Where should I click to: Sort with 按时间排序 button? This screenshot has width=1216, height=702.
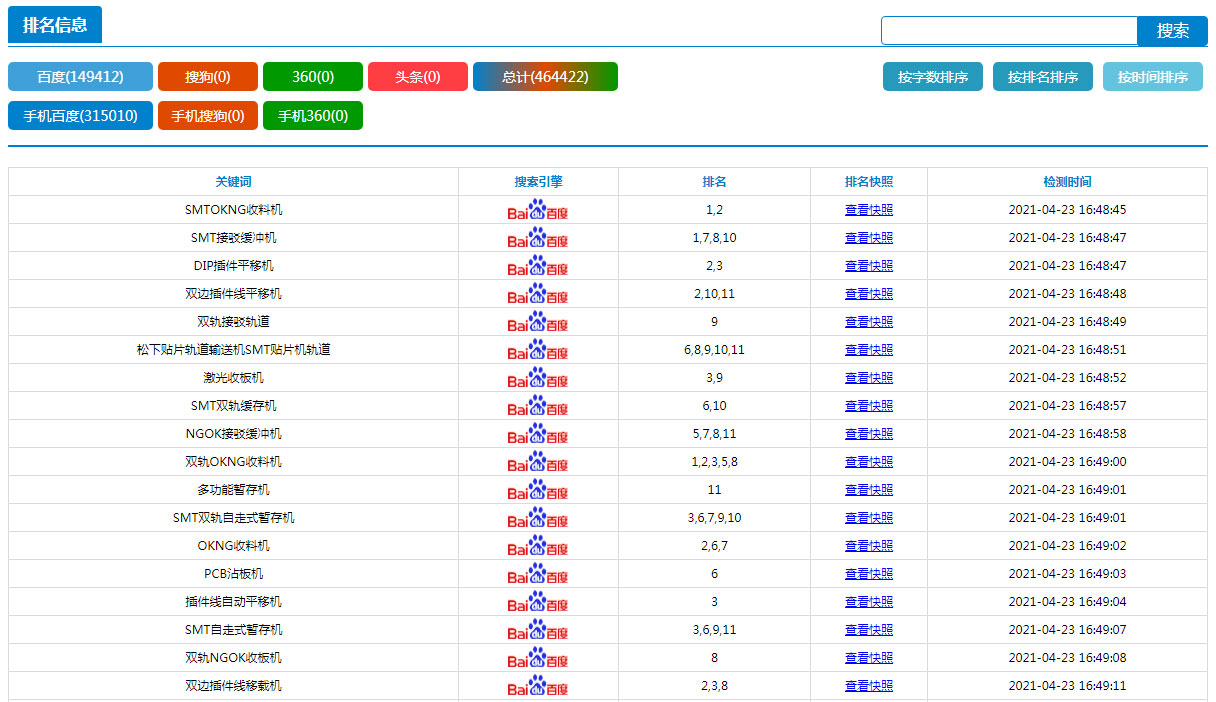click(x=1153, y=77)
